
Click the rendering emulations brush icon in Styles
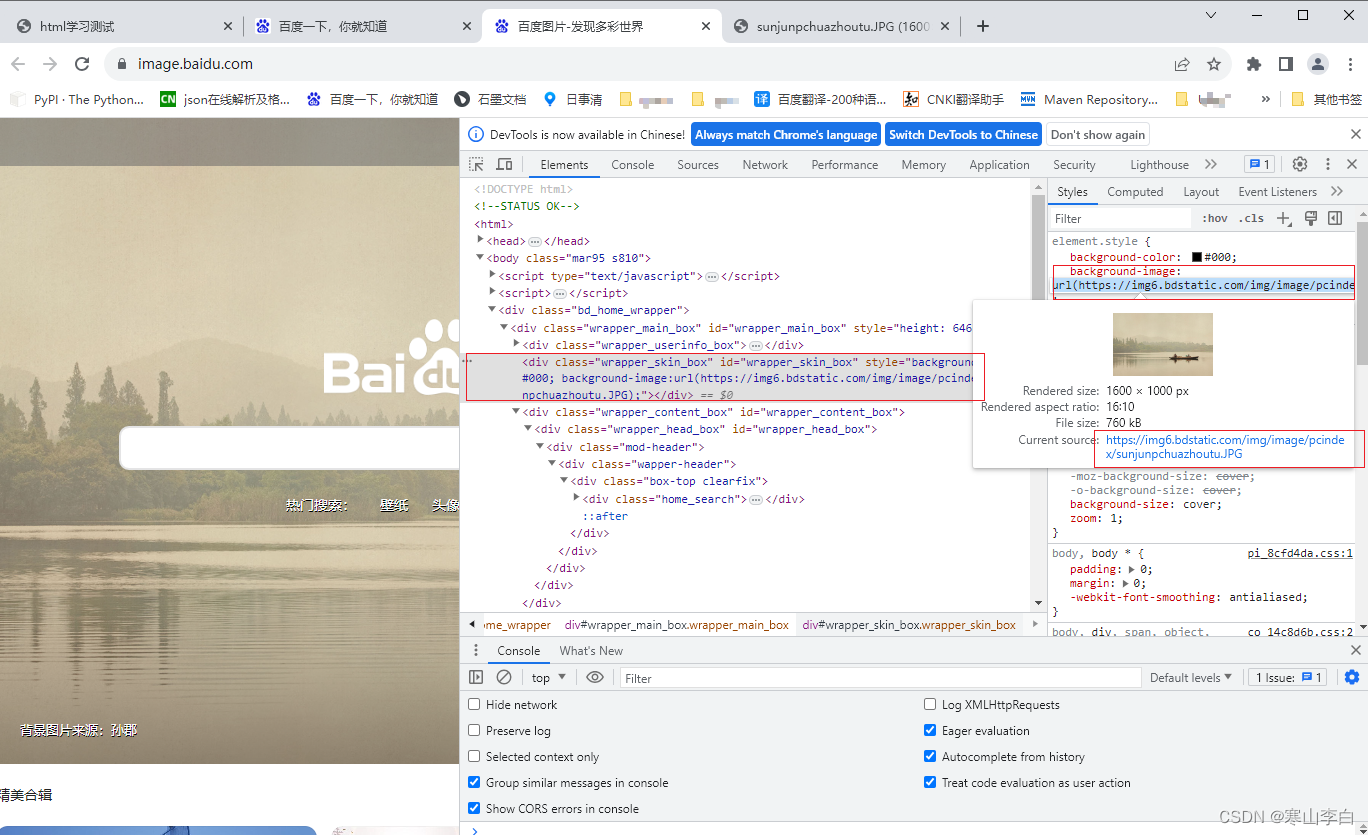1311,218
